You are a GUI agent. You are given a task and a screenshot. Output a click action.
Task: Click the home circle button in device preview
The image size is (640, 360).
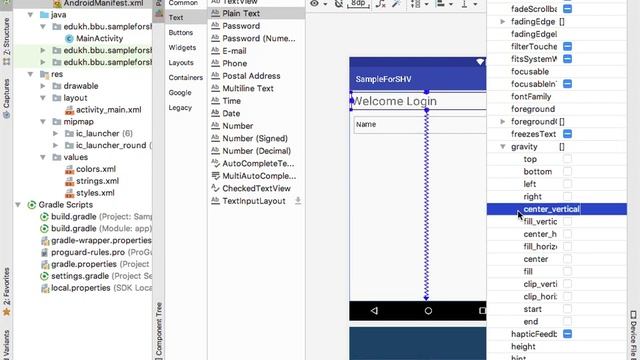coord(428,311)
